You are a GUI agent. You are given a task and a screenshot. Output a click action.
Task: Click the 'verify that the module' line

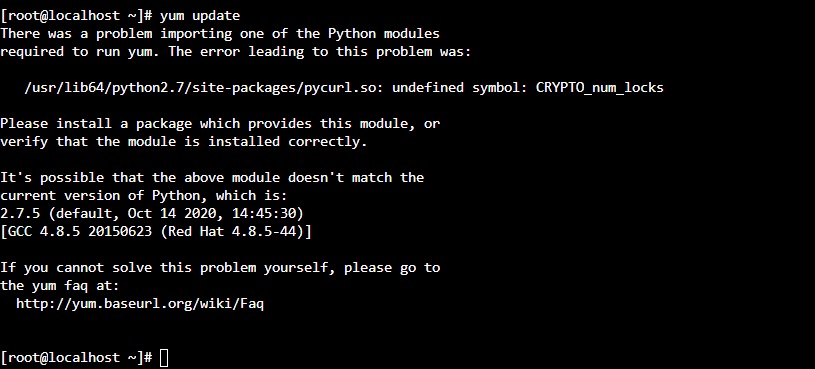183,141
